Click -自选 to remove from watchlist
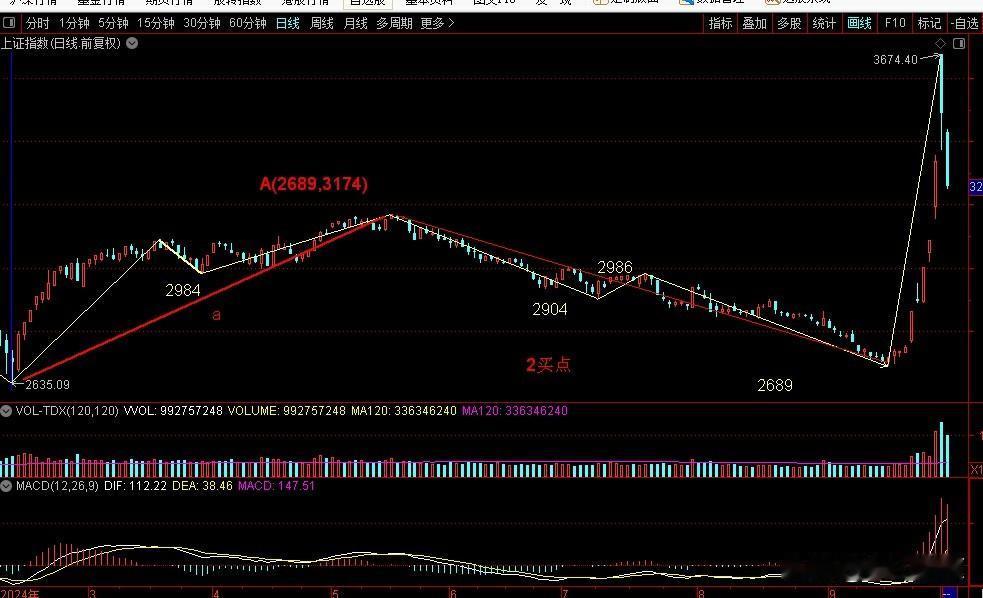The width and height of the screenshot is (983, 598). [x=965, y=23]
